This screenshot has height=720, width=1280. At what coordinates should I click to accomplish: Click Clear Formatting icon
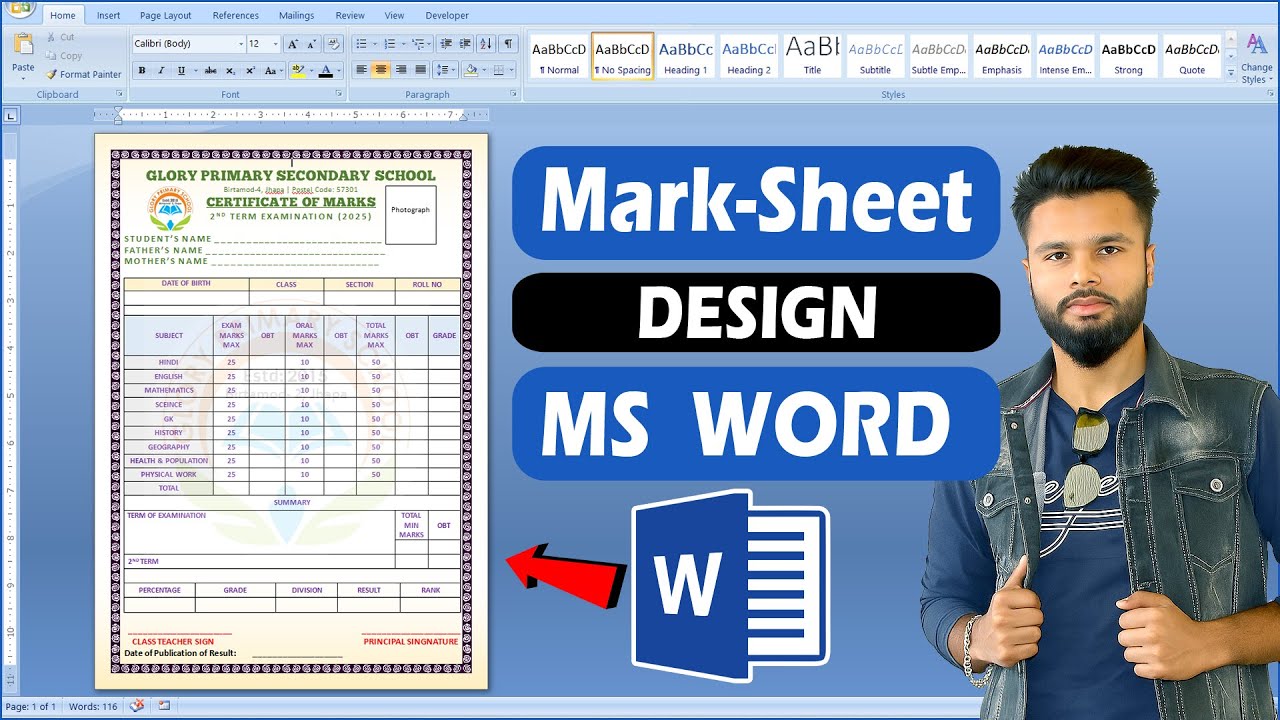tap(334, 44)
